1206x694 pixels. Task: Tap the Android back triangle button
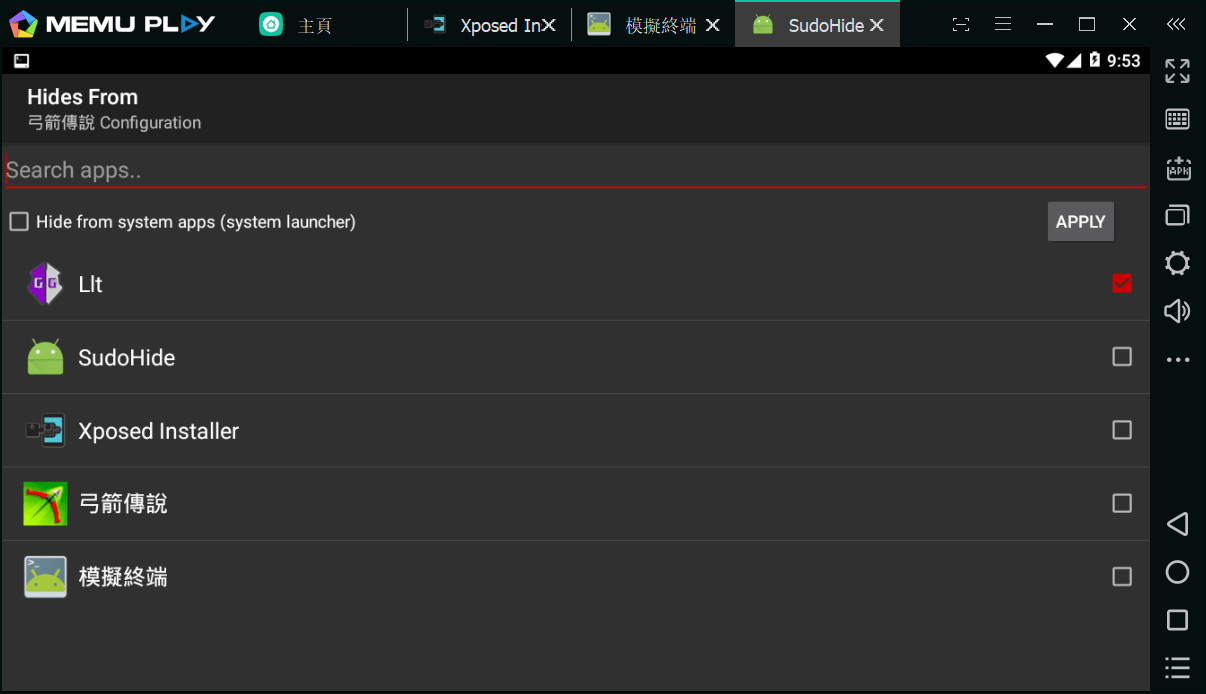[1178, 523]
